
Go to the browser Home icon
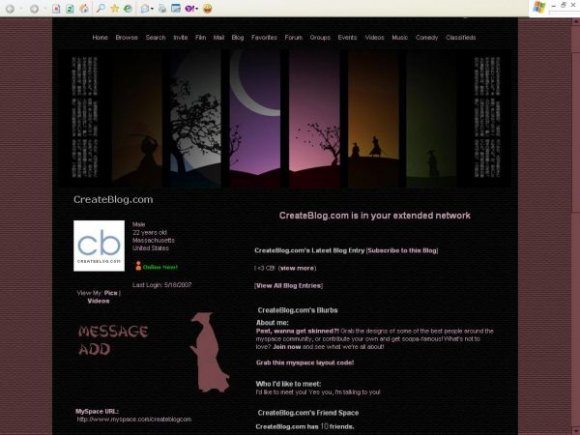tap(84, 9)
